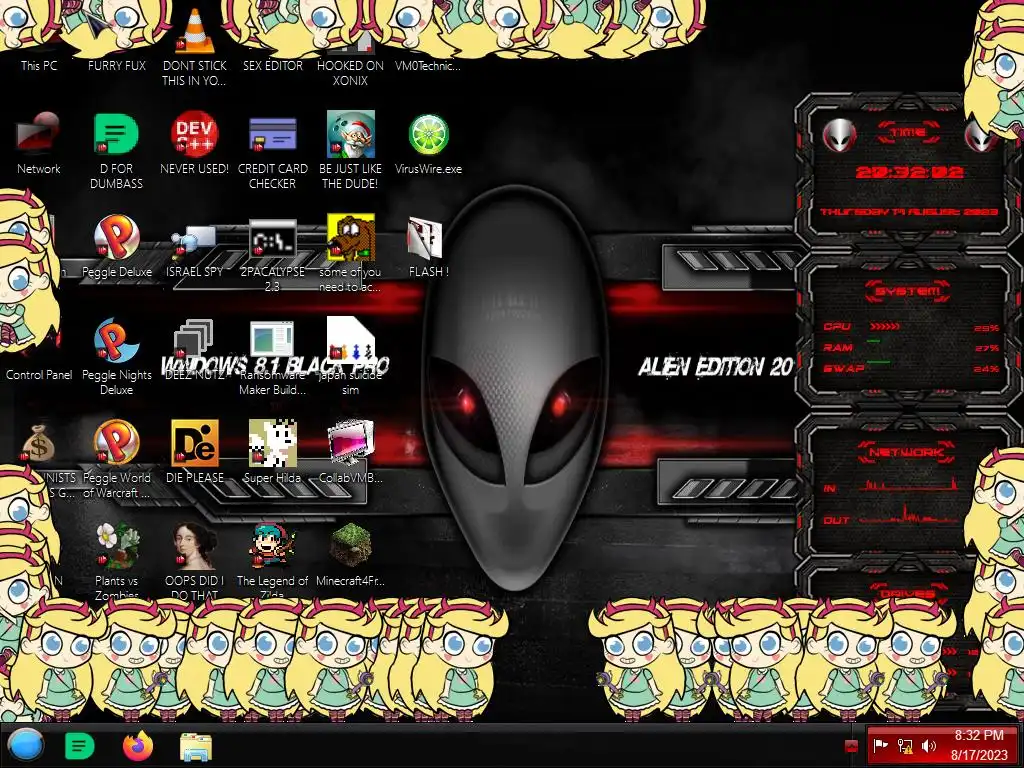Screen dimensions: 1024x768
Task: Open the Network desktop icon
Action: [38, 135]
